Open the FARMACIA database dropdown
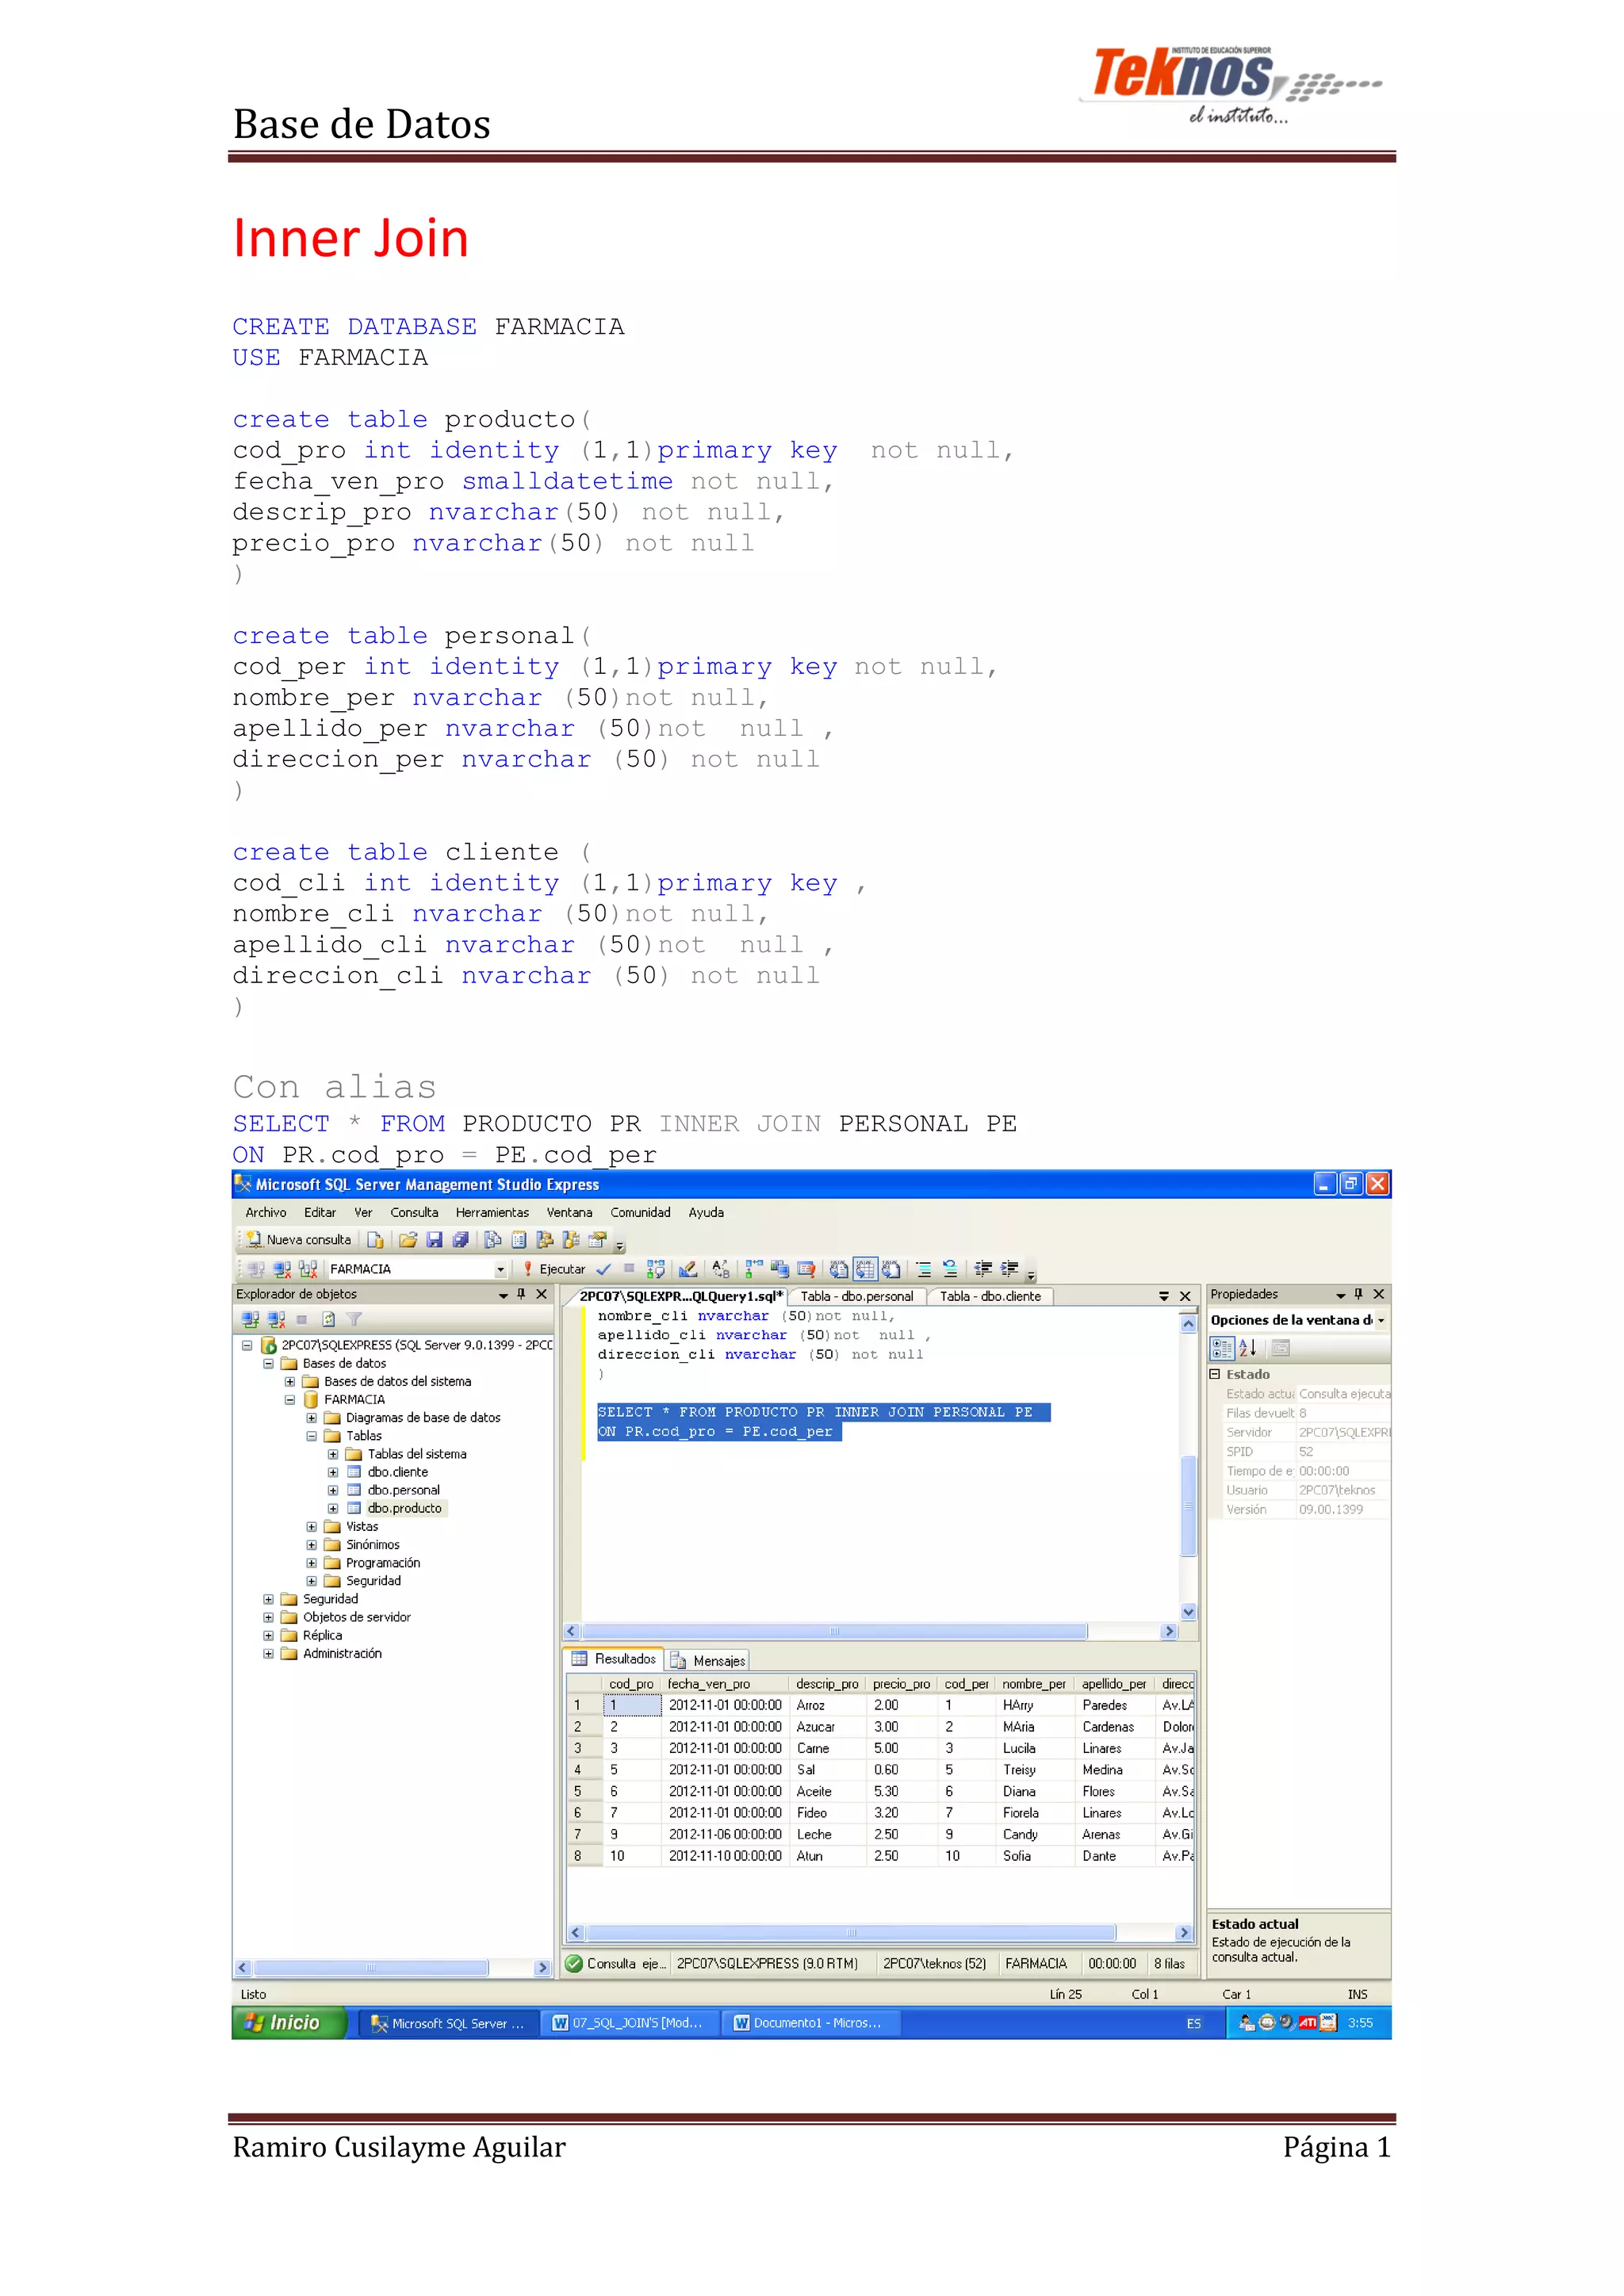This screenshot has width=1624, height=2296. 500,1269
